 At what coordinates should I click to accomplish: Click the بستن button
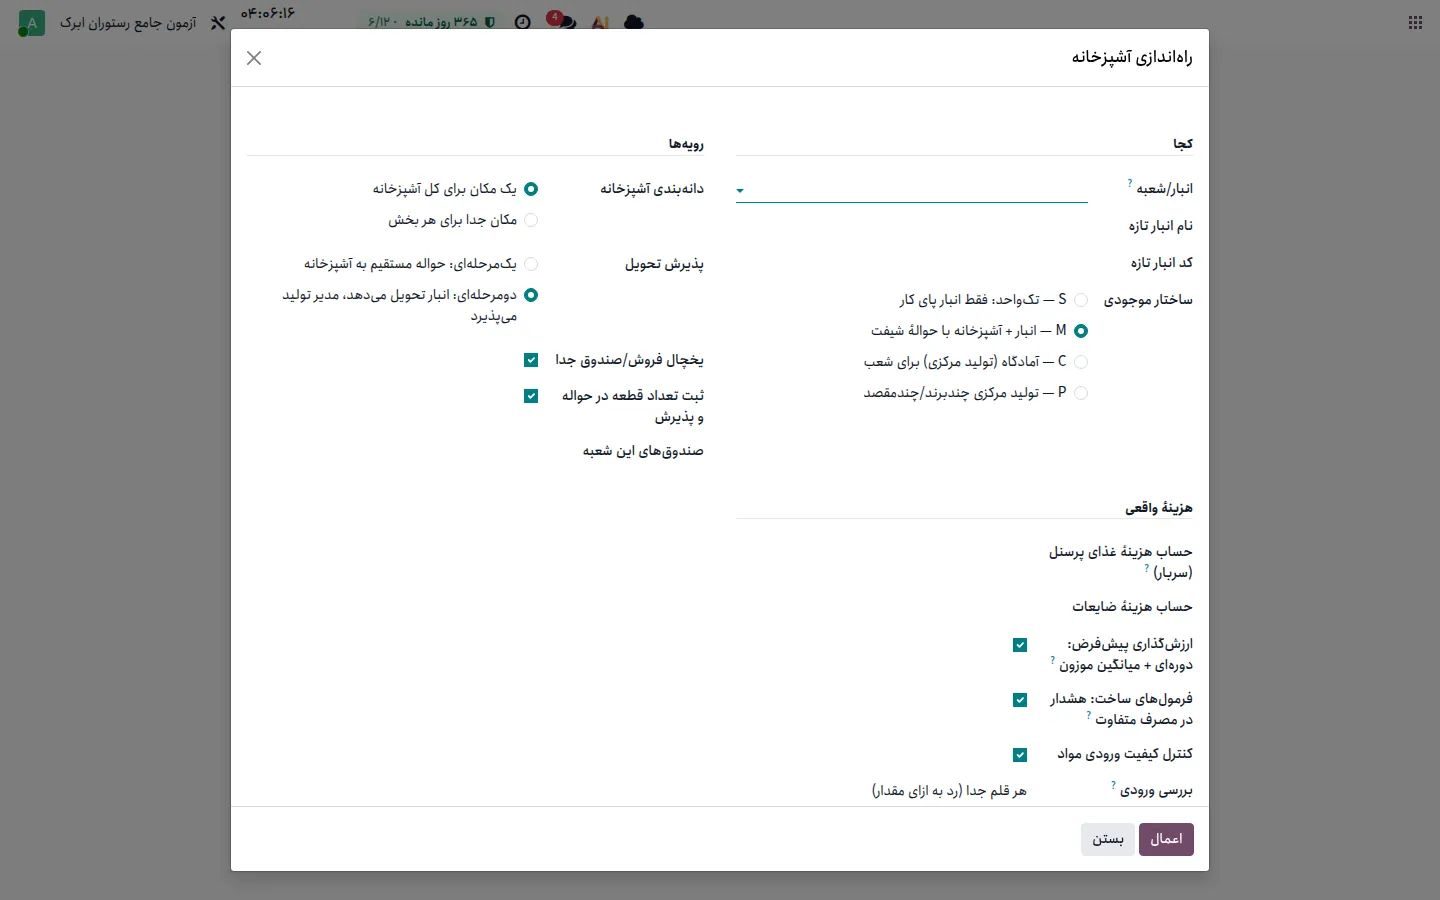pyautogui.click(x=1108, y=839)
